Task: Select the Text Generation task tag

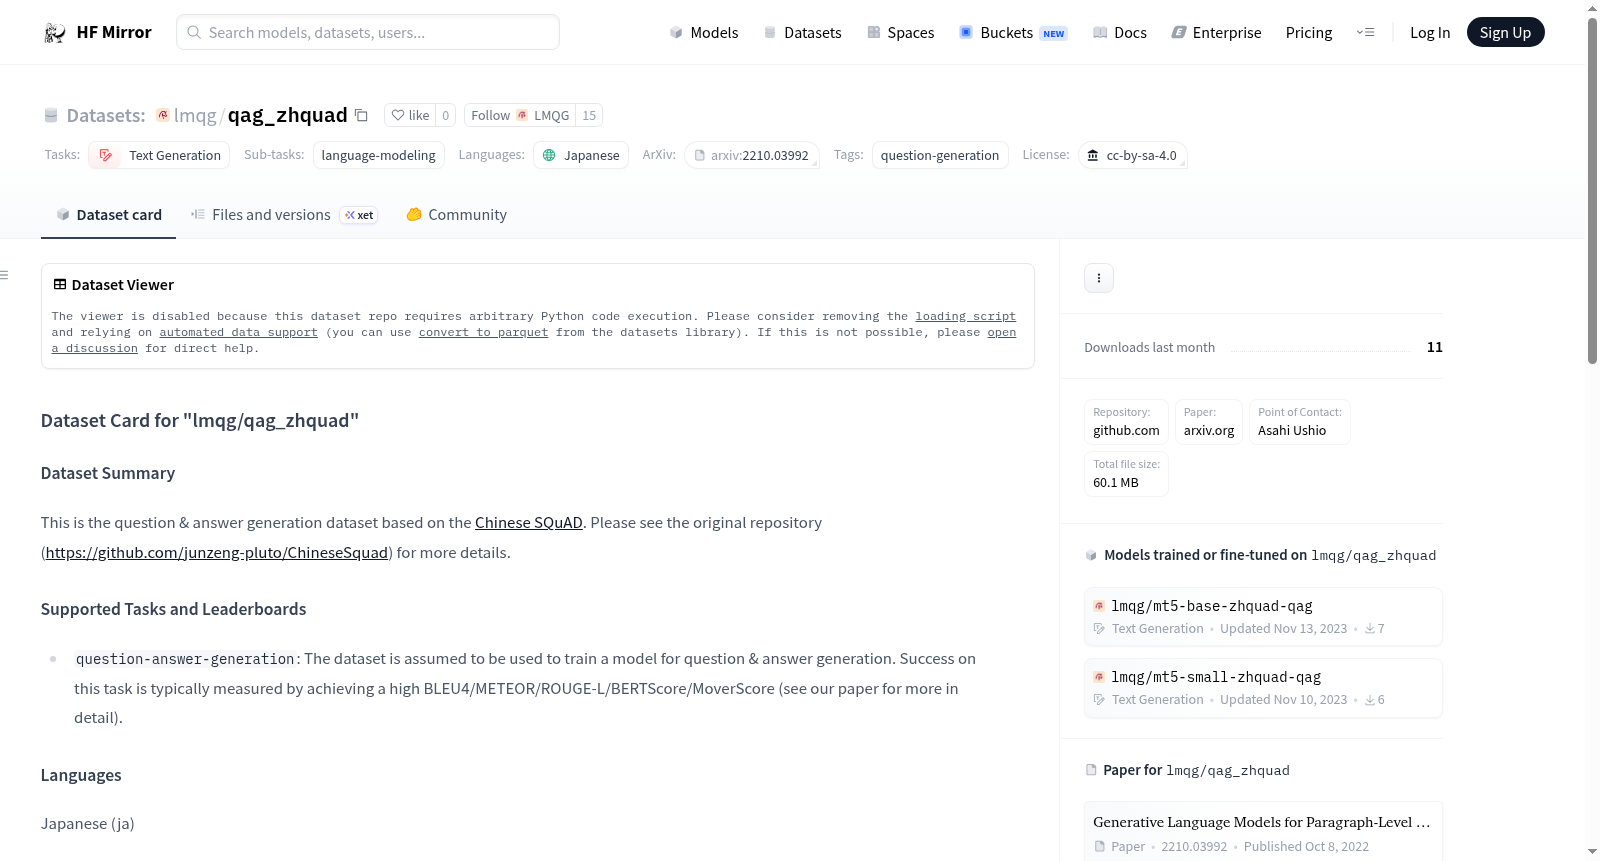Action: (159, 156)
